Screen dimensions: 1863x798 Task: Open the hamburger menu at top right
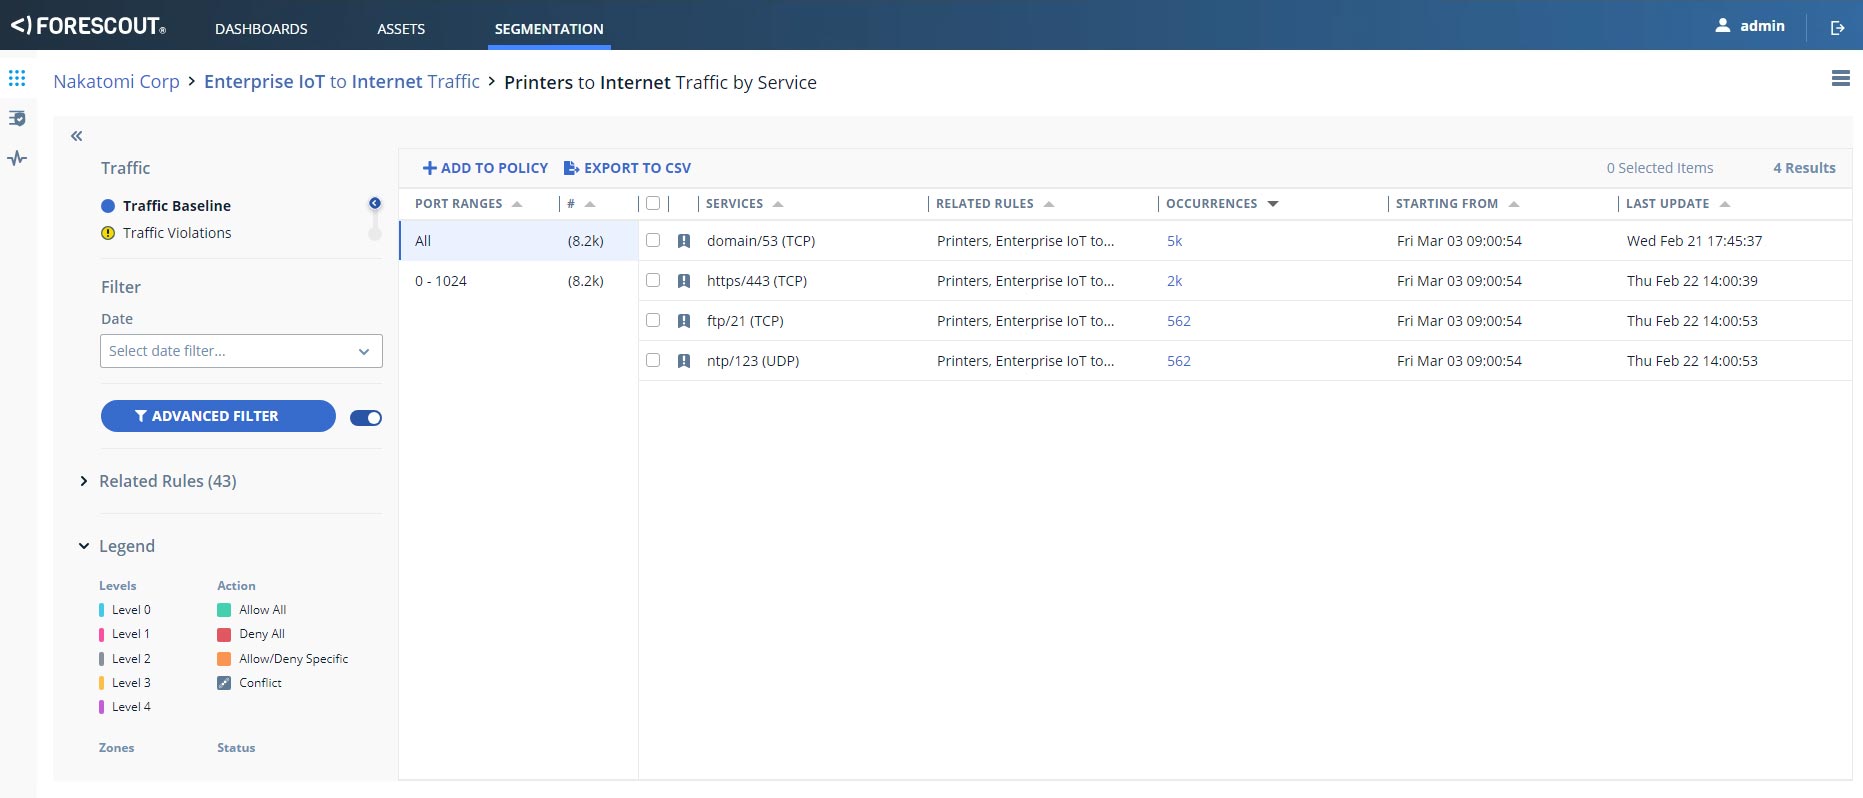(x=1840, y=78)
